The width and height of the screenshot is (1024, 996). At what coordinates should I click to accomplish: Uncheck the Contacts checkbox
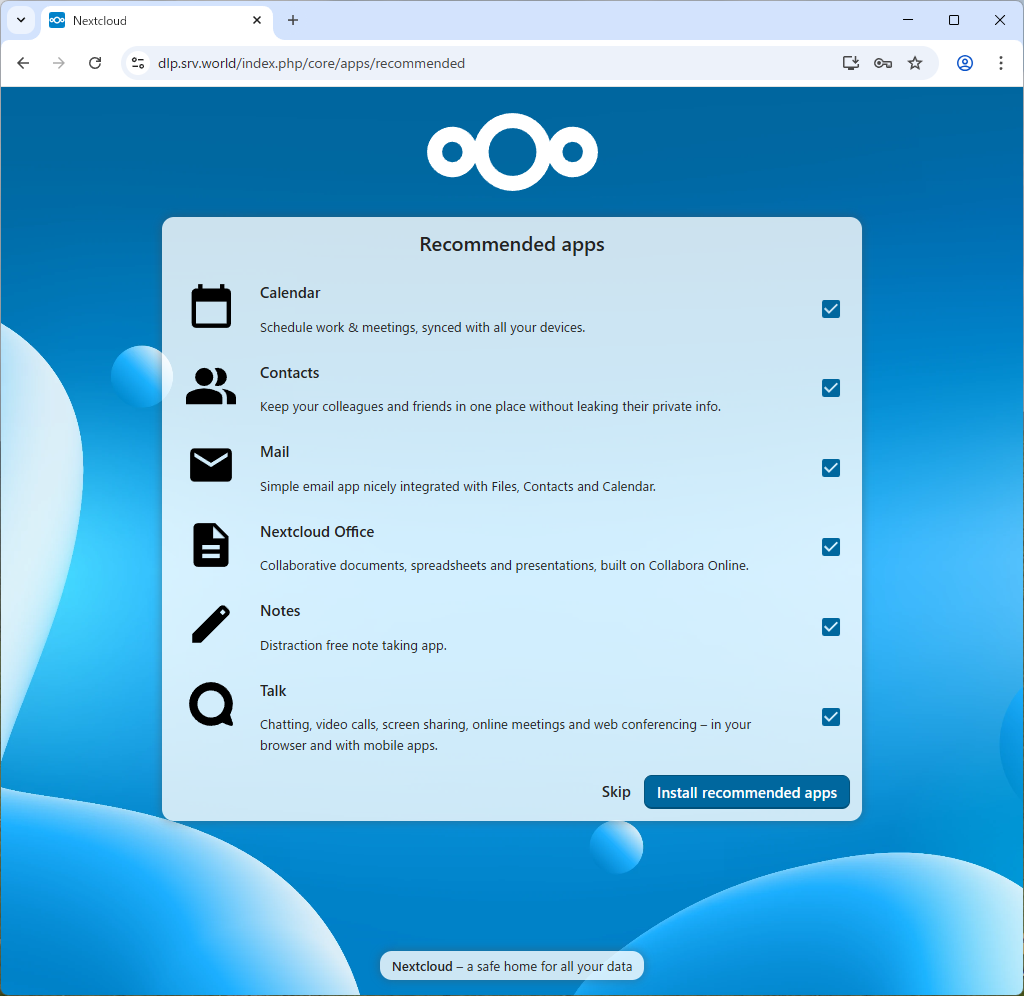(831, 388)
